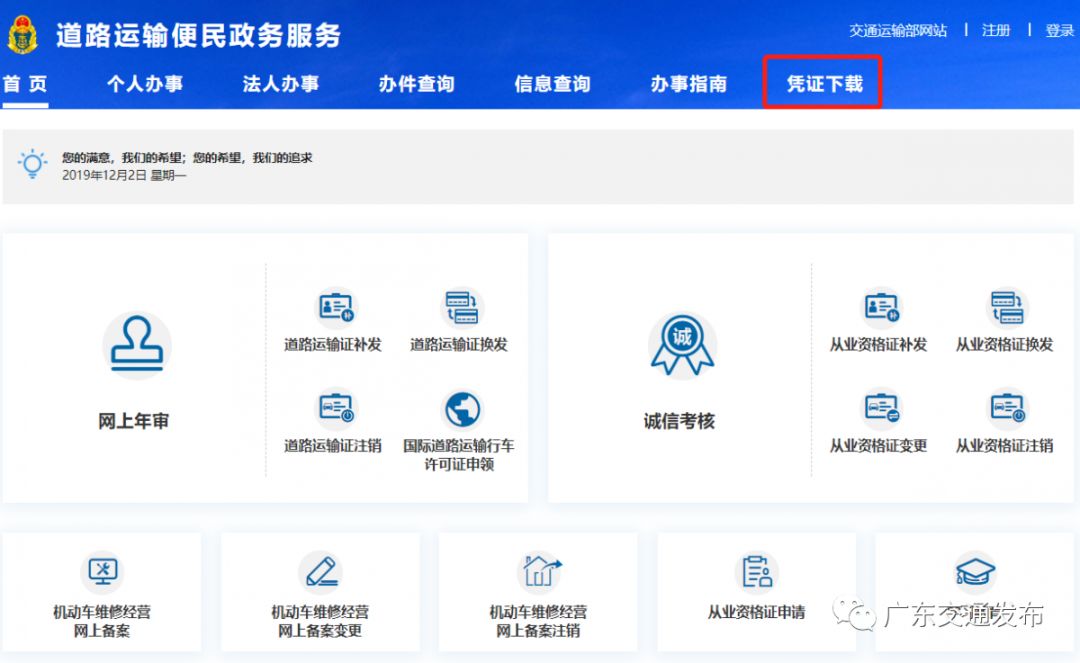Click the 国际道路运输行车许可证申领 globe icon

pos(461,408)
